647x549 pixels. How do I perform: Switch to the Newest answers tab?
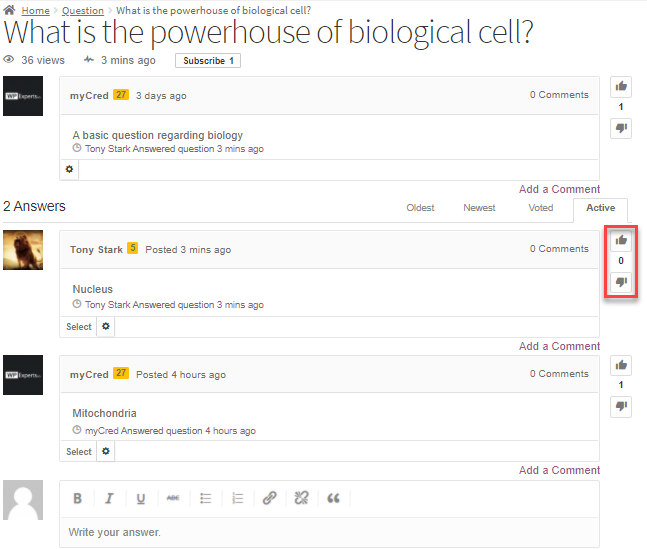479,208
